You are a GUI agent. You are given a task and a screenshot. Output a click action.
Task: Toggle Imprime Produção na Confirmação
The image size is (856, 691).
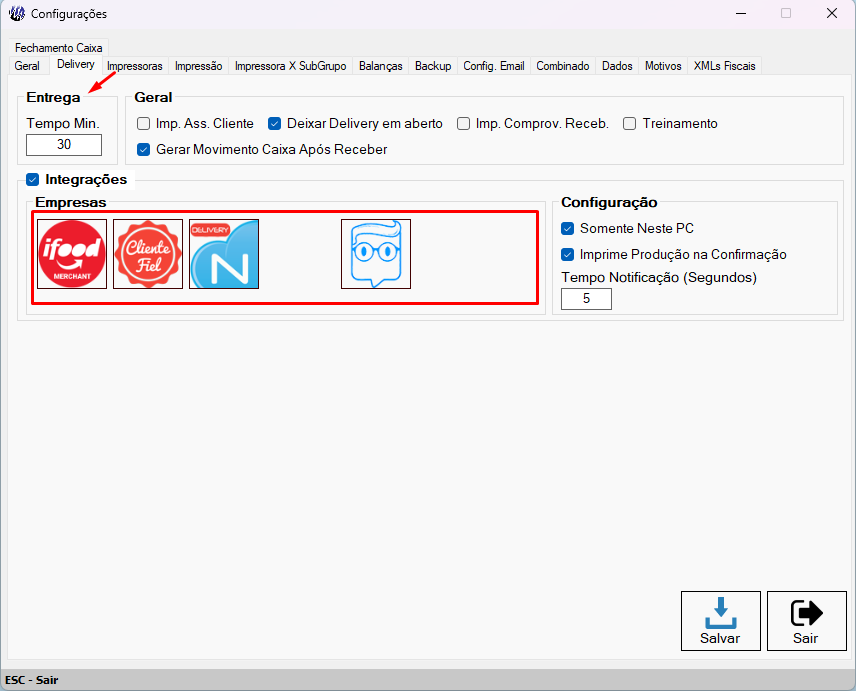click(568, 254)
